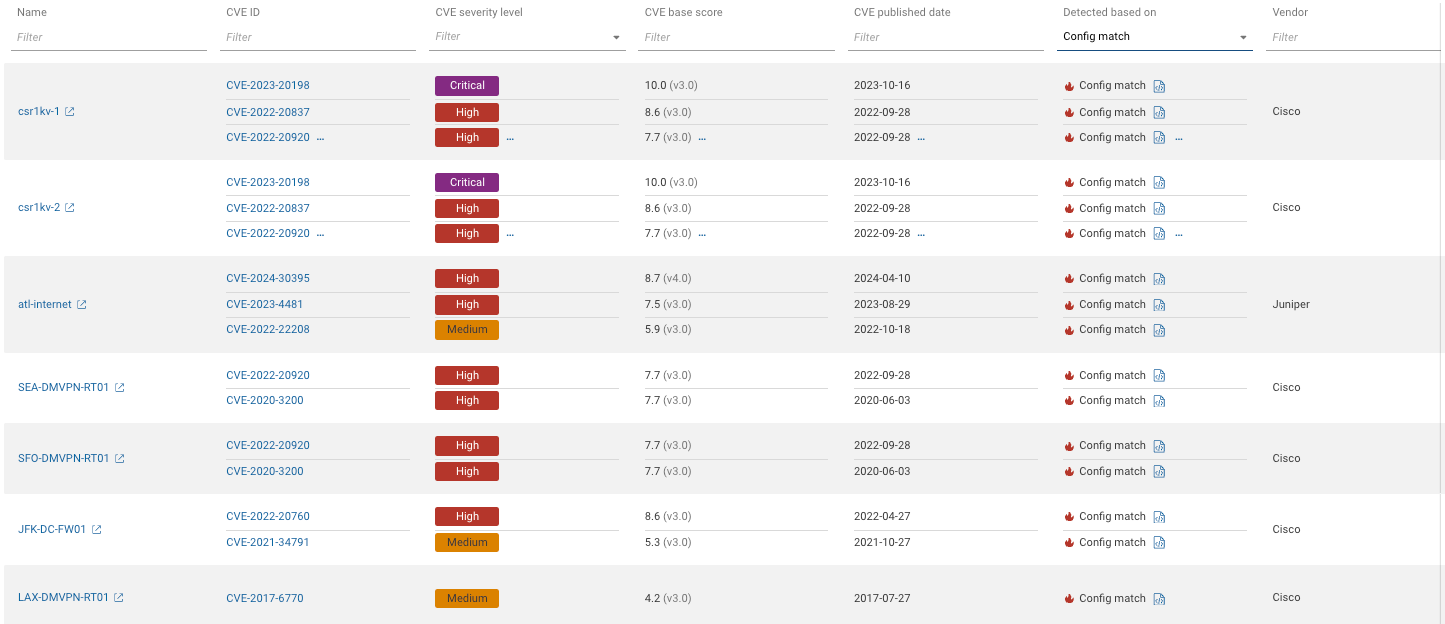The width and height of the screenshot is (1445, 624).
Task: Click the flame exploit icon beside CVE-2024-30395
Action: [x=1069, y=278]
